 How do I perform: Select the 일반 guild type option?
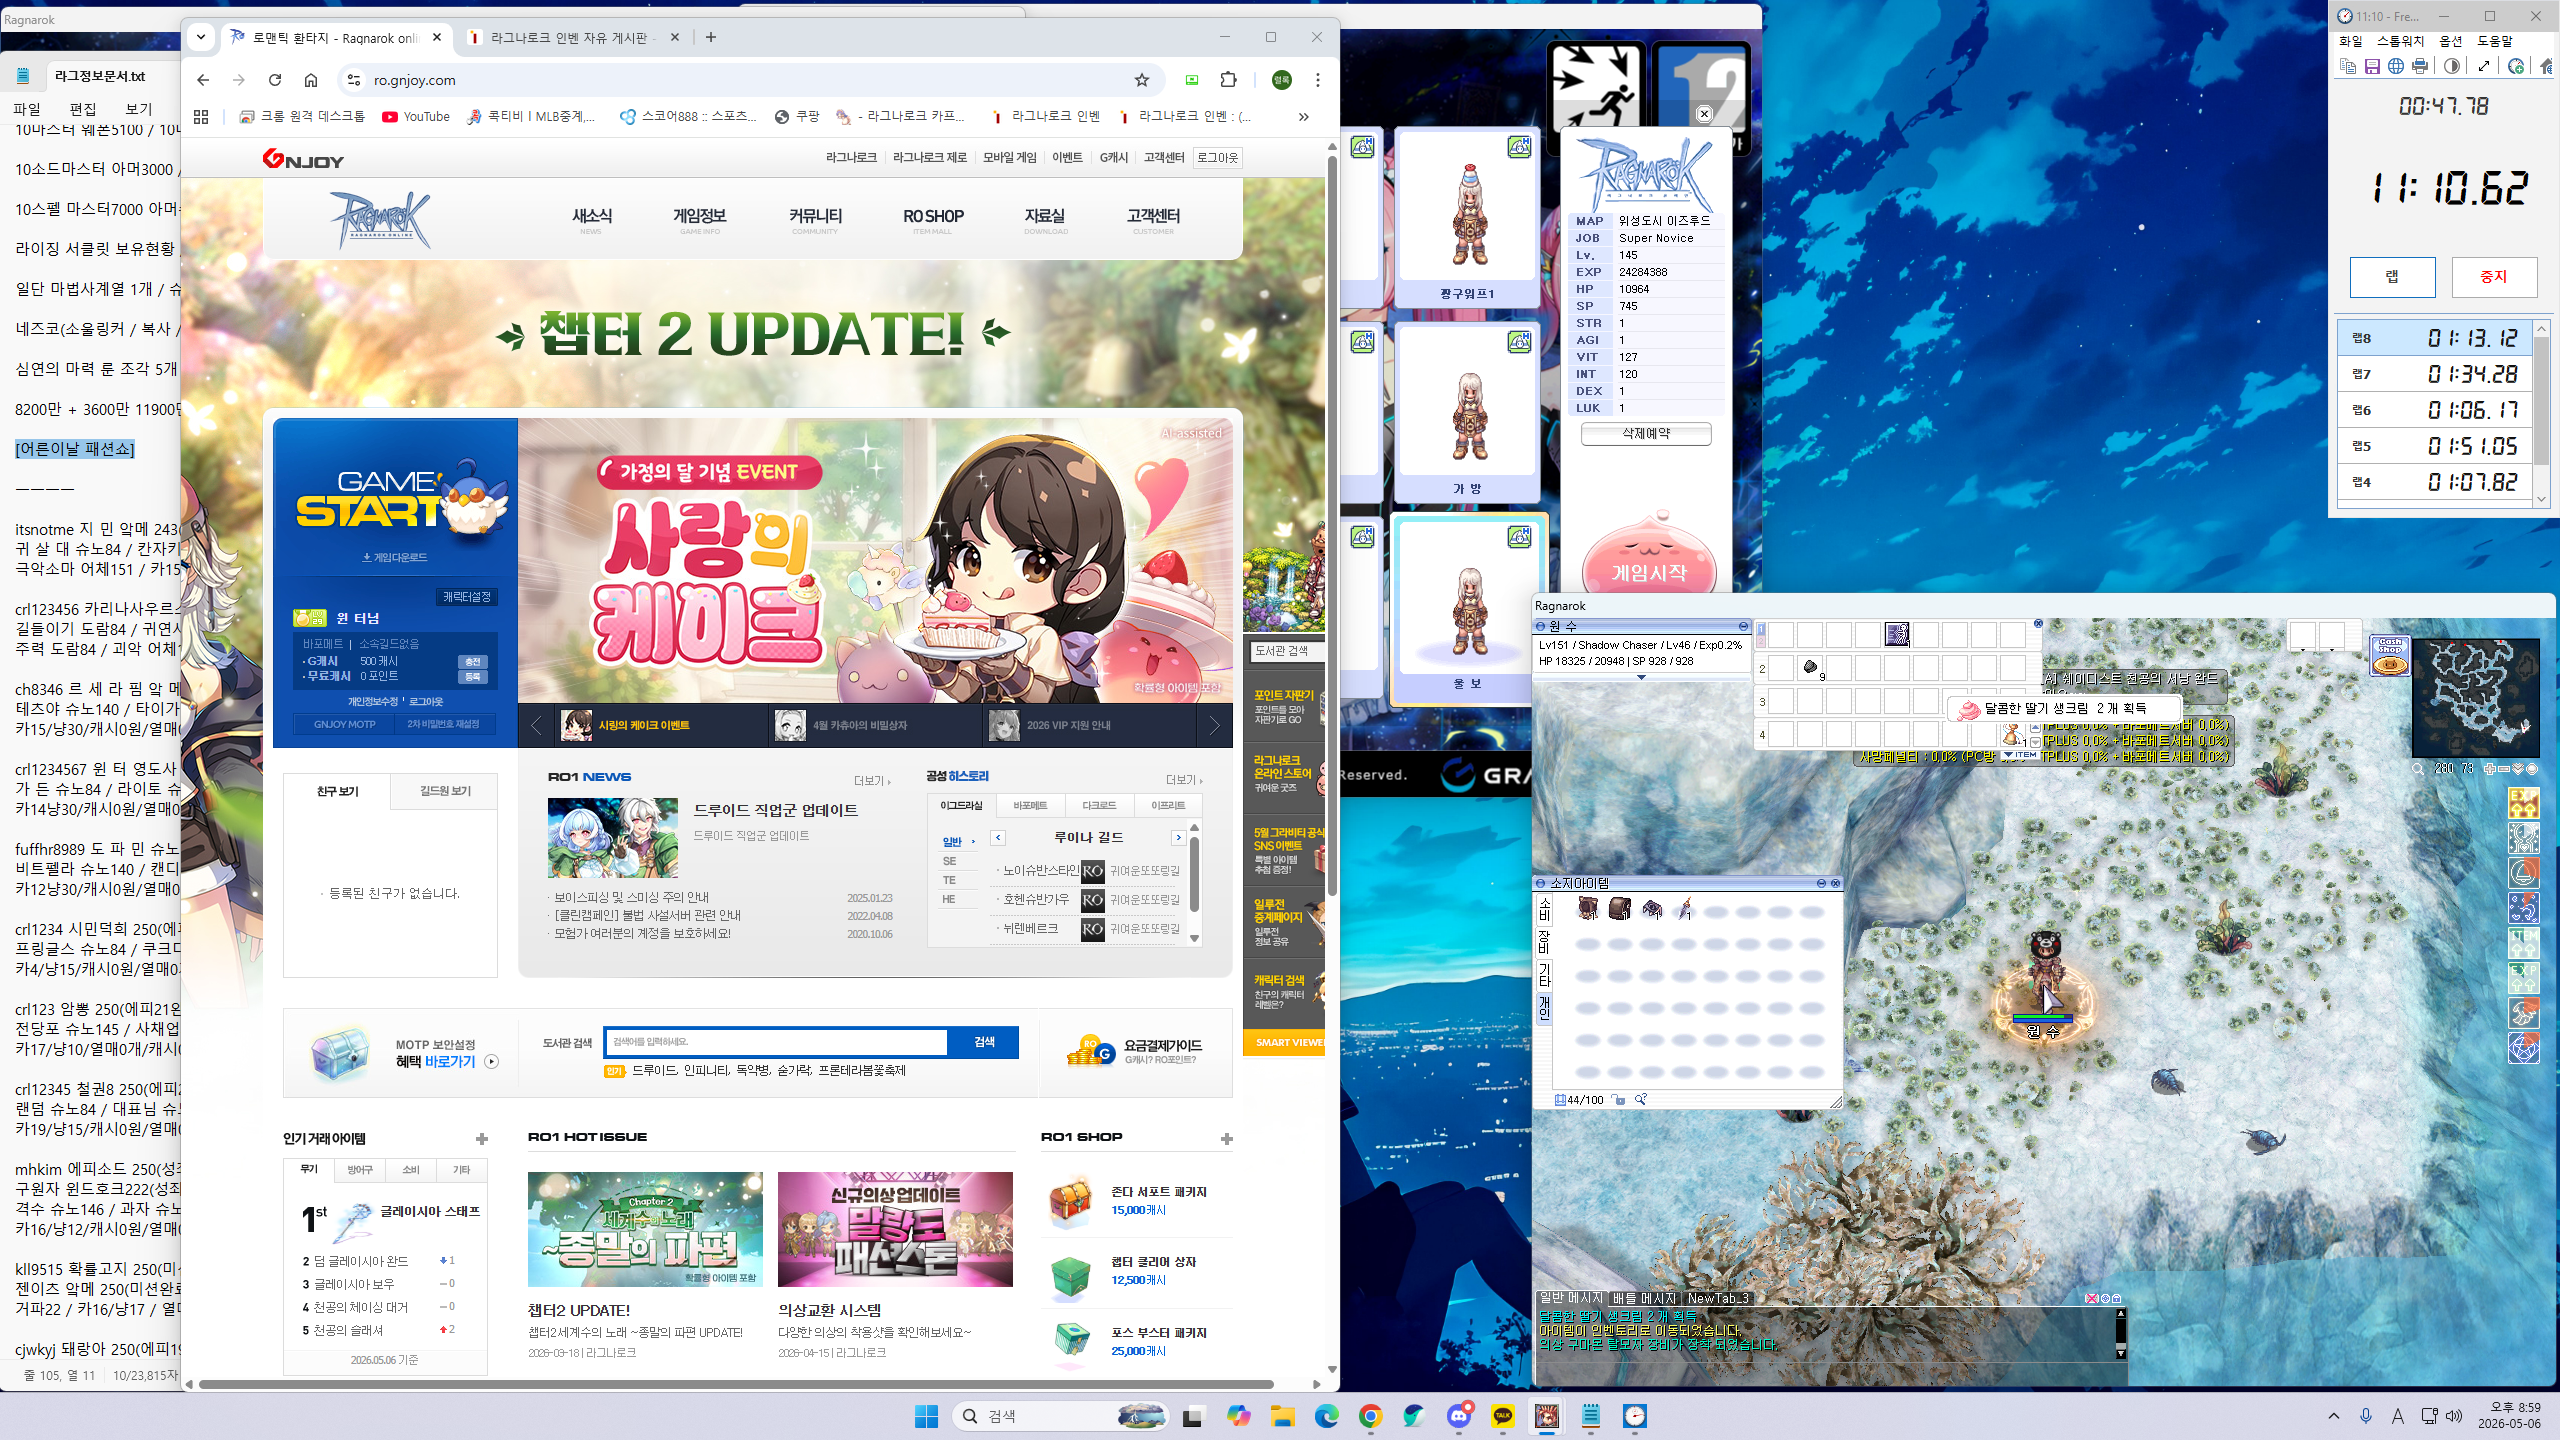pyautogui.click(x=952, y=842)
